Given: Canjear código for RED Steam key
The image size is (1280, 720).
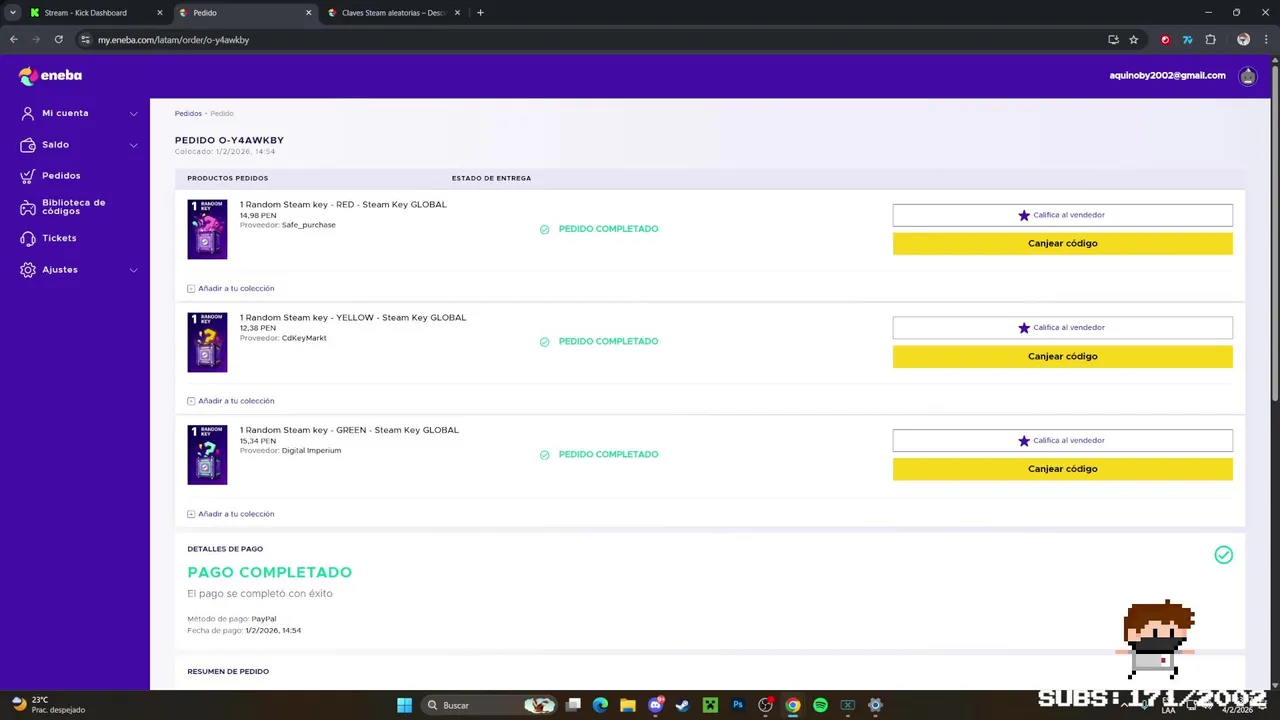Looking at the screenshot, I should 1062,244.
